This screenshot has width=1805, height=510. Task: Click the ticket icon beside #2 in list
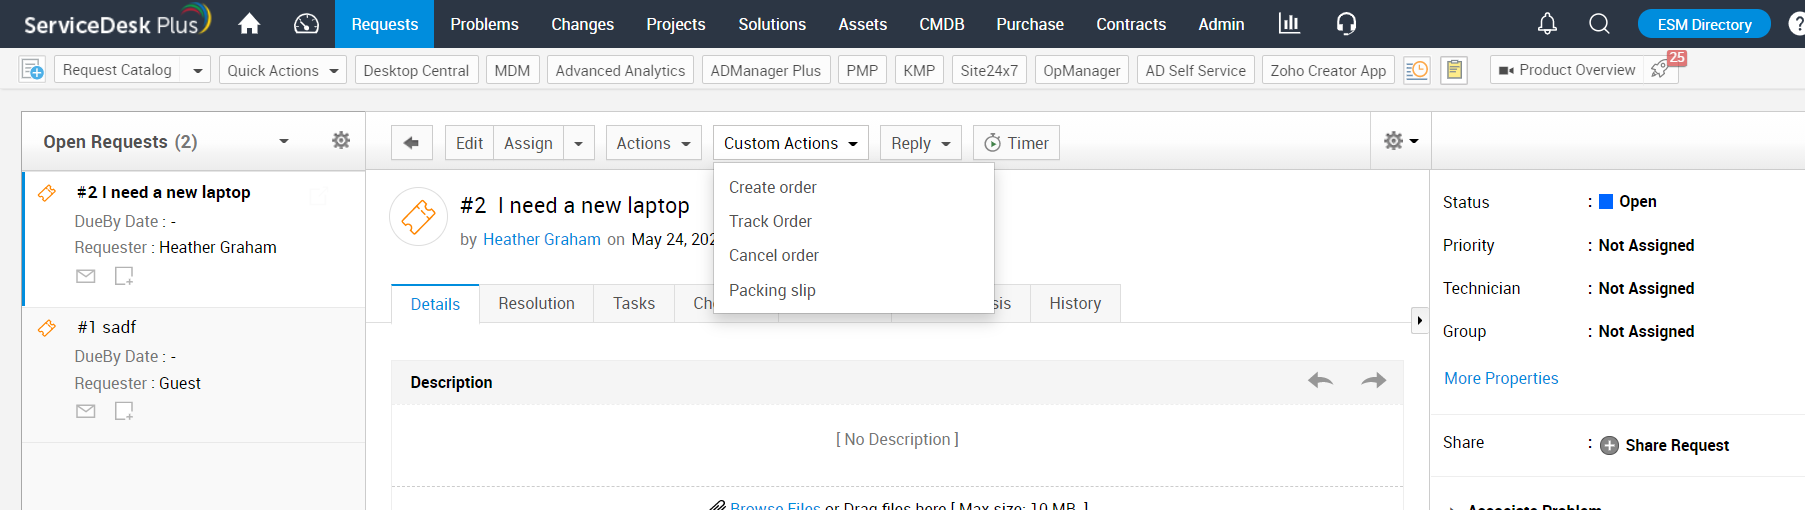(47, 193)
